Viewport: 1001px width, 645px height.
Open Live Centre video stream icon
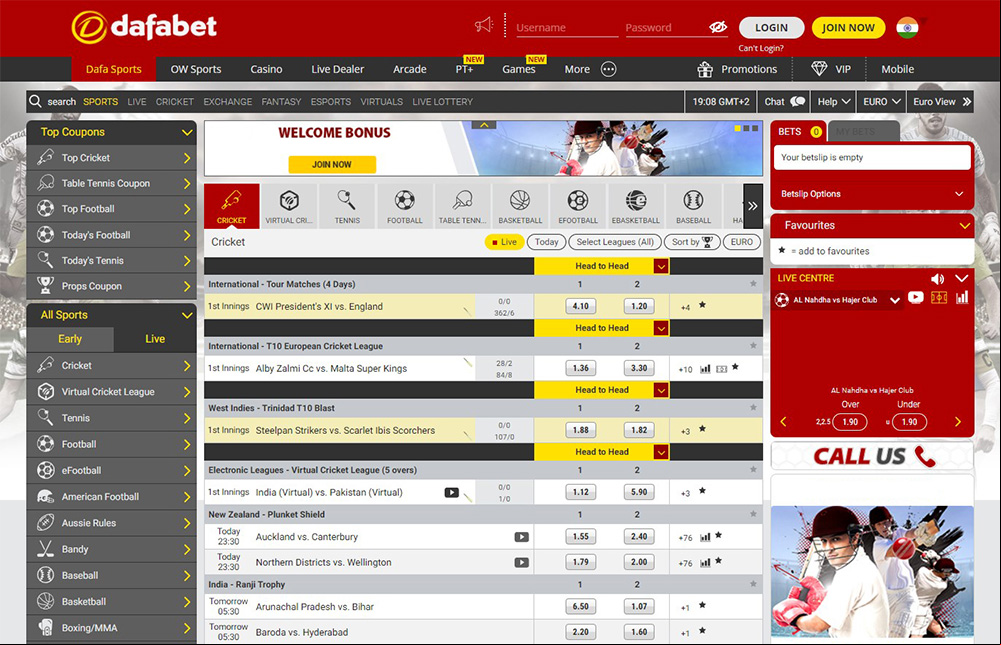(915, 298)
